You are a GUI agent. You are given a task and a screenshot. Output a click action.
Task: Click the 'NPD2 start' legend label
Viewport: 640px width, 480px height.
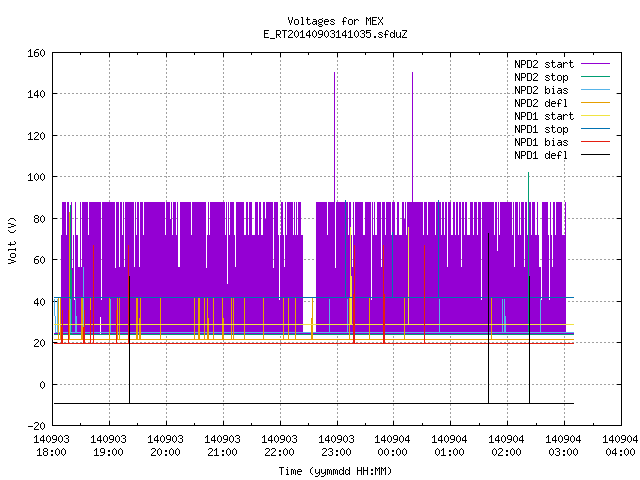[x=544, y=64]
